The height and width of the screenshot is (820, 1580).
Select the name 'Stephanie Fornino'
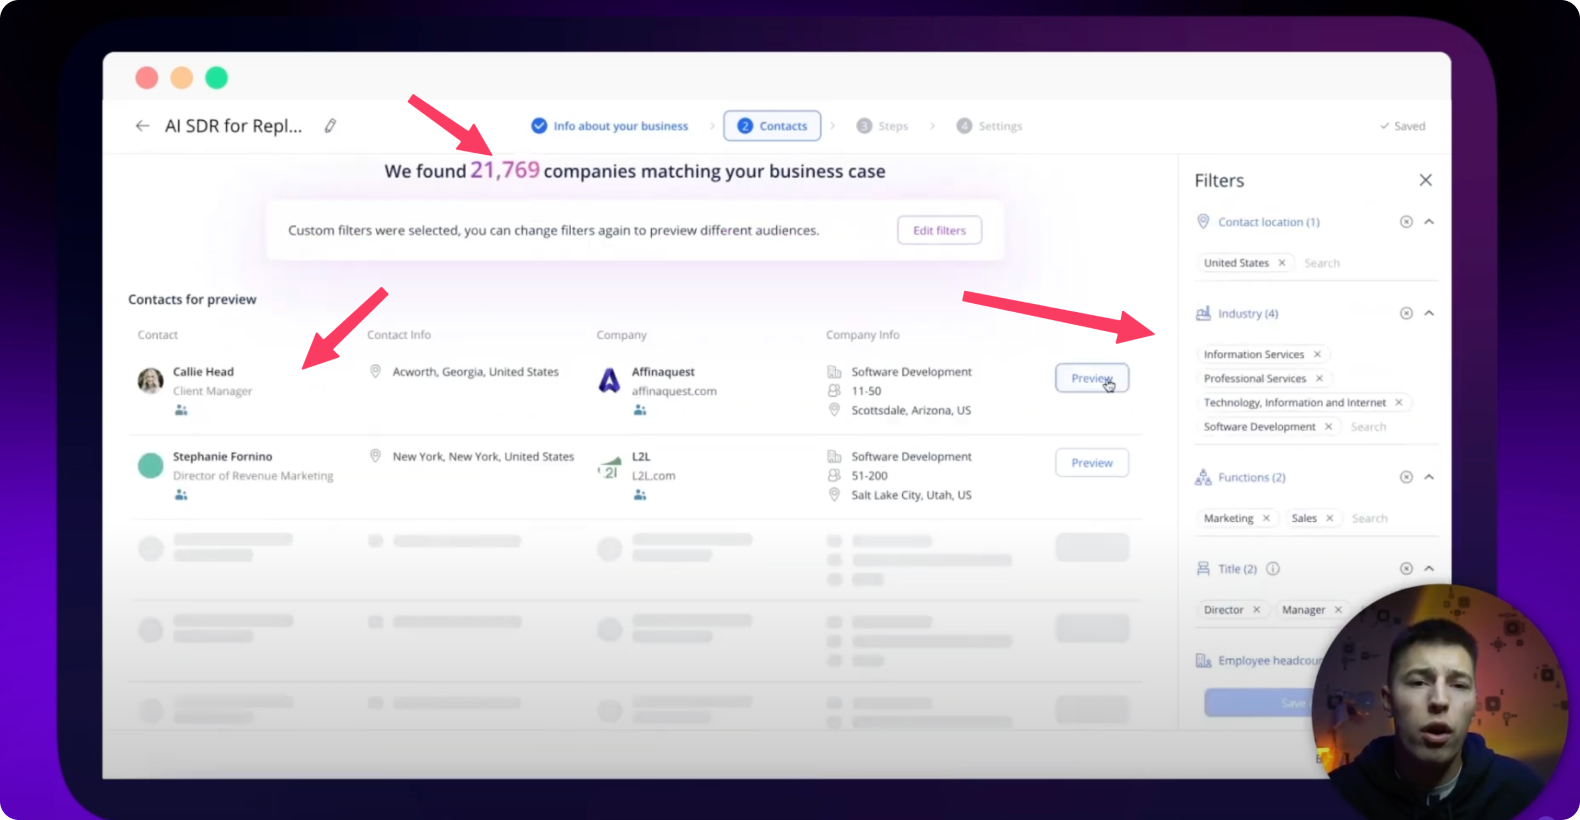pos(222,456)
